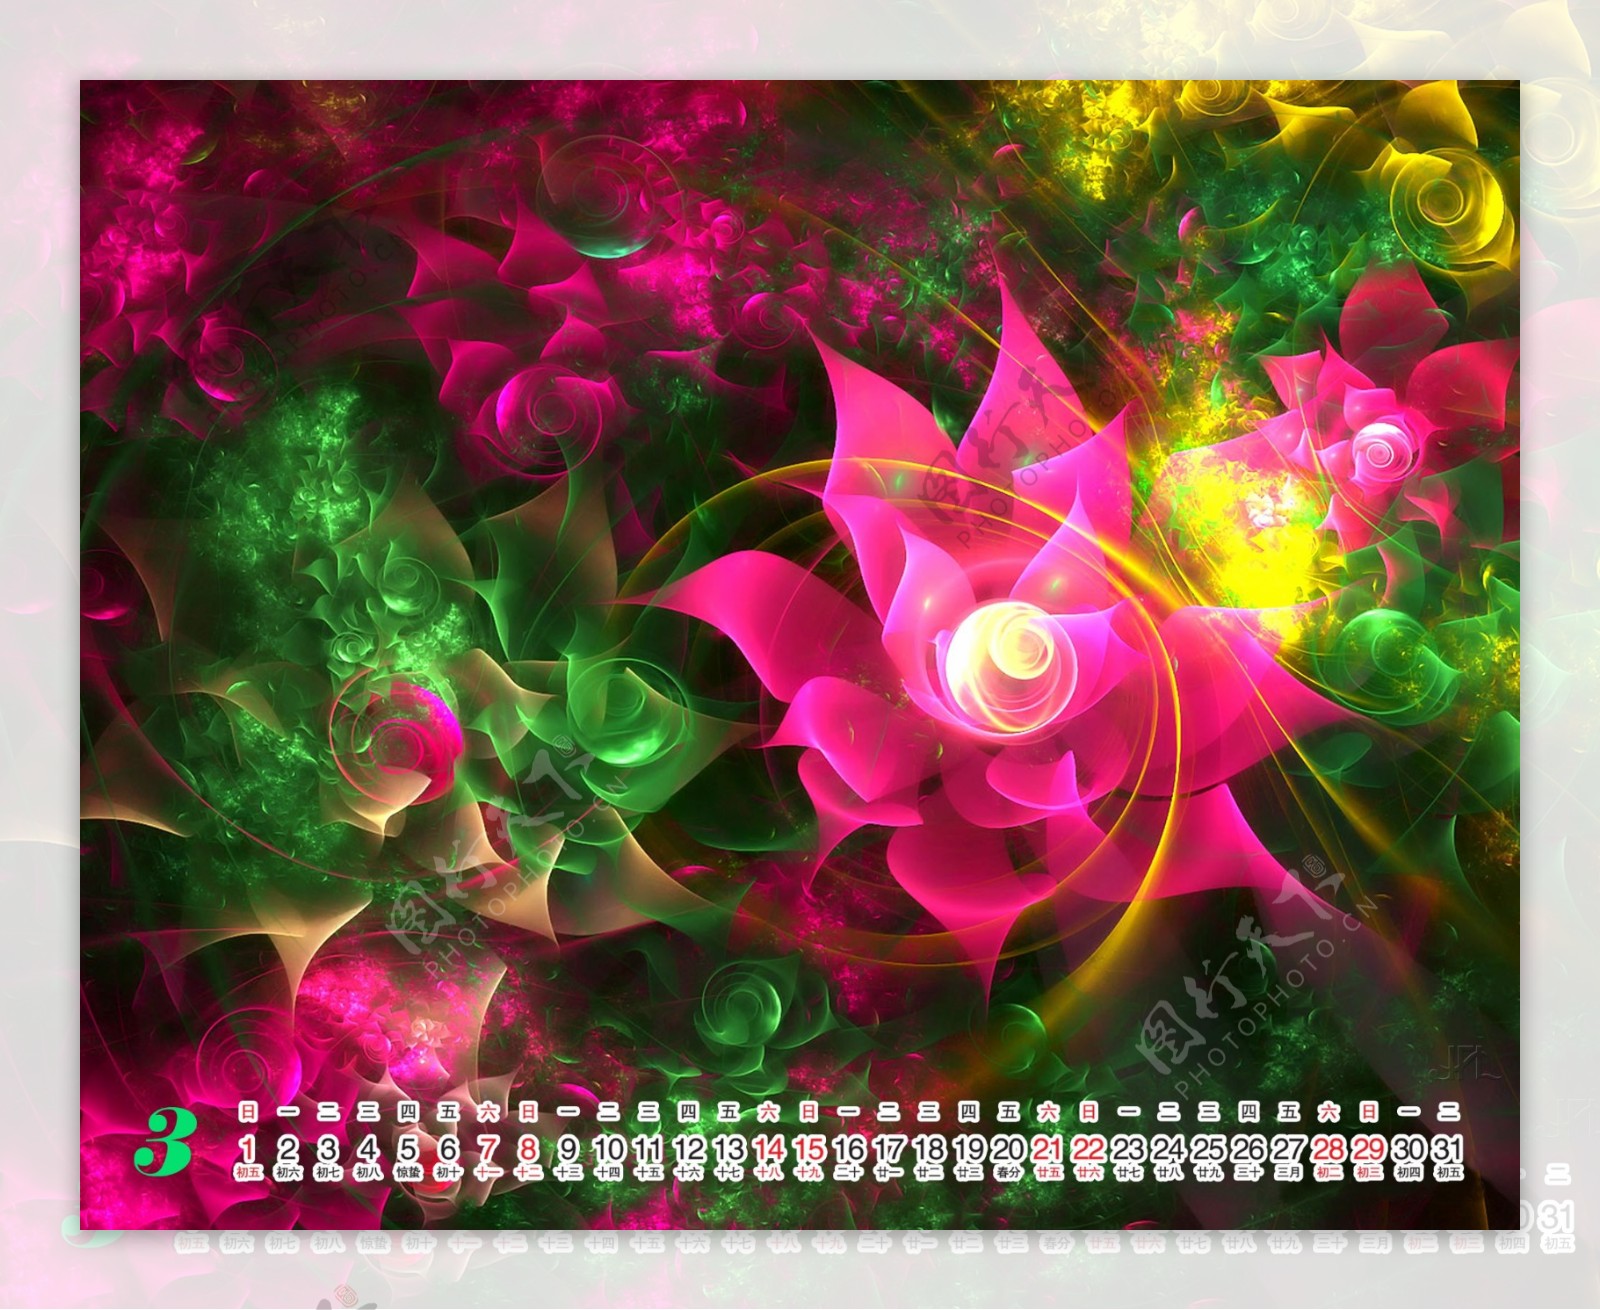Image resolution: width=1600 pixels, height=1310 pixels.
Task: Click lunar label 二十 under date 16
Action: [848, 1172]
